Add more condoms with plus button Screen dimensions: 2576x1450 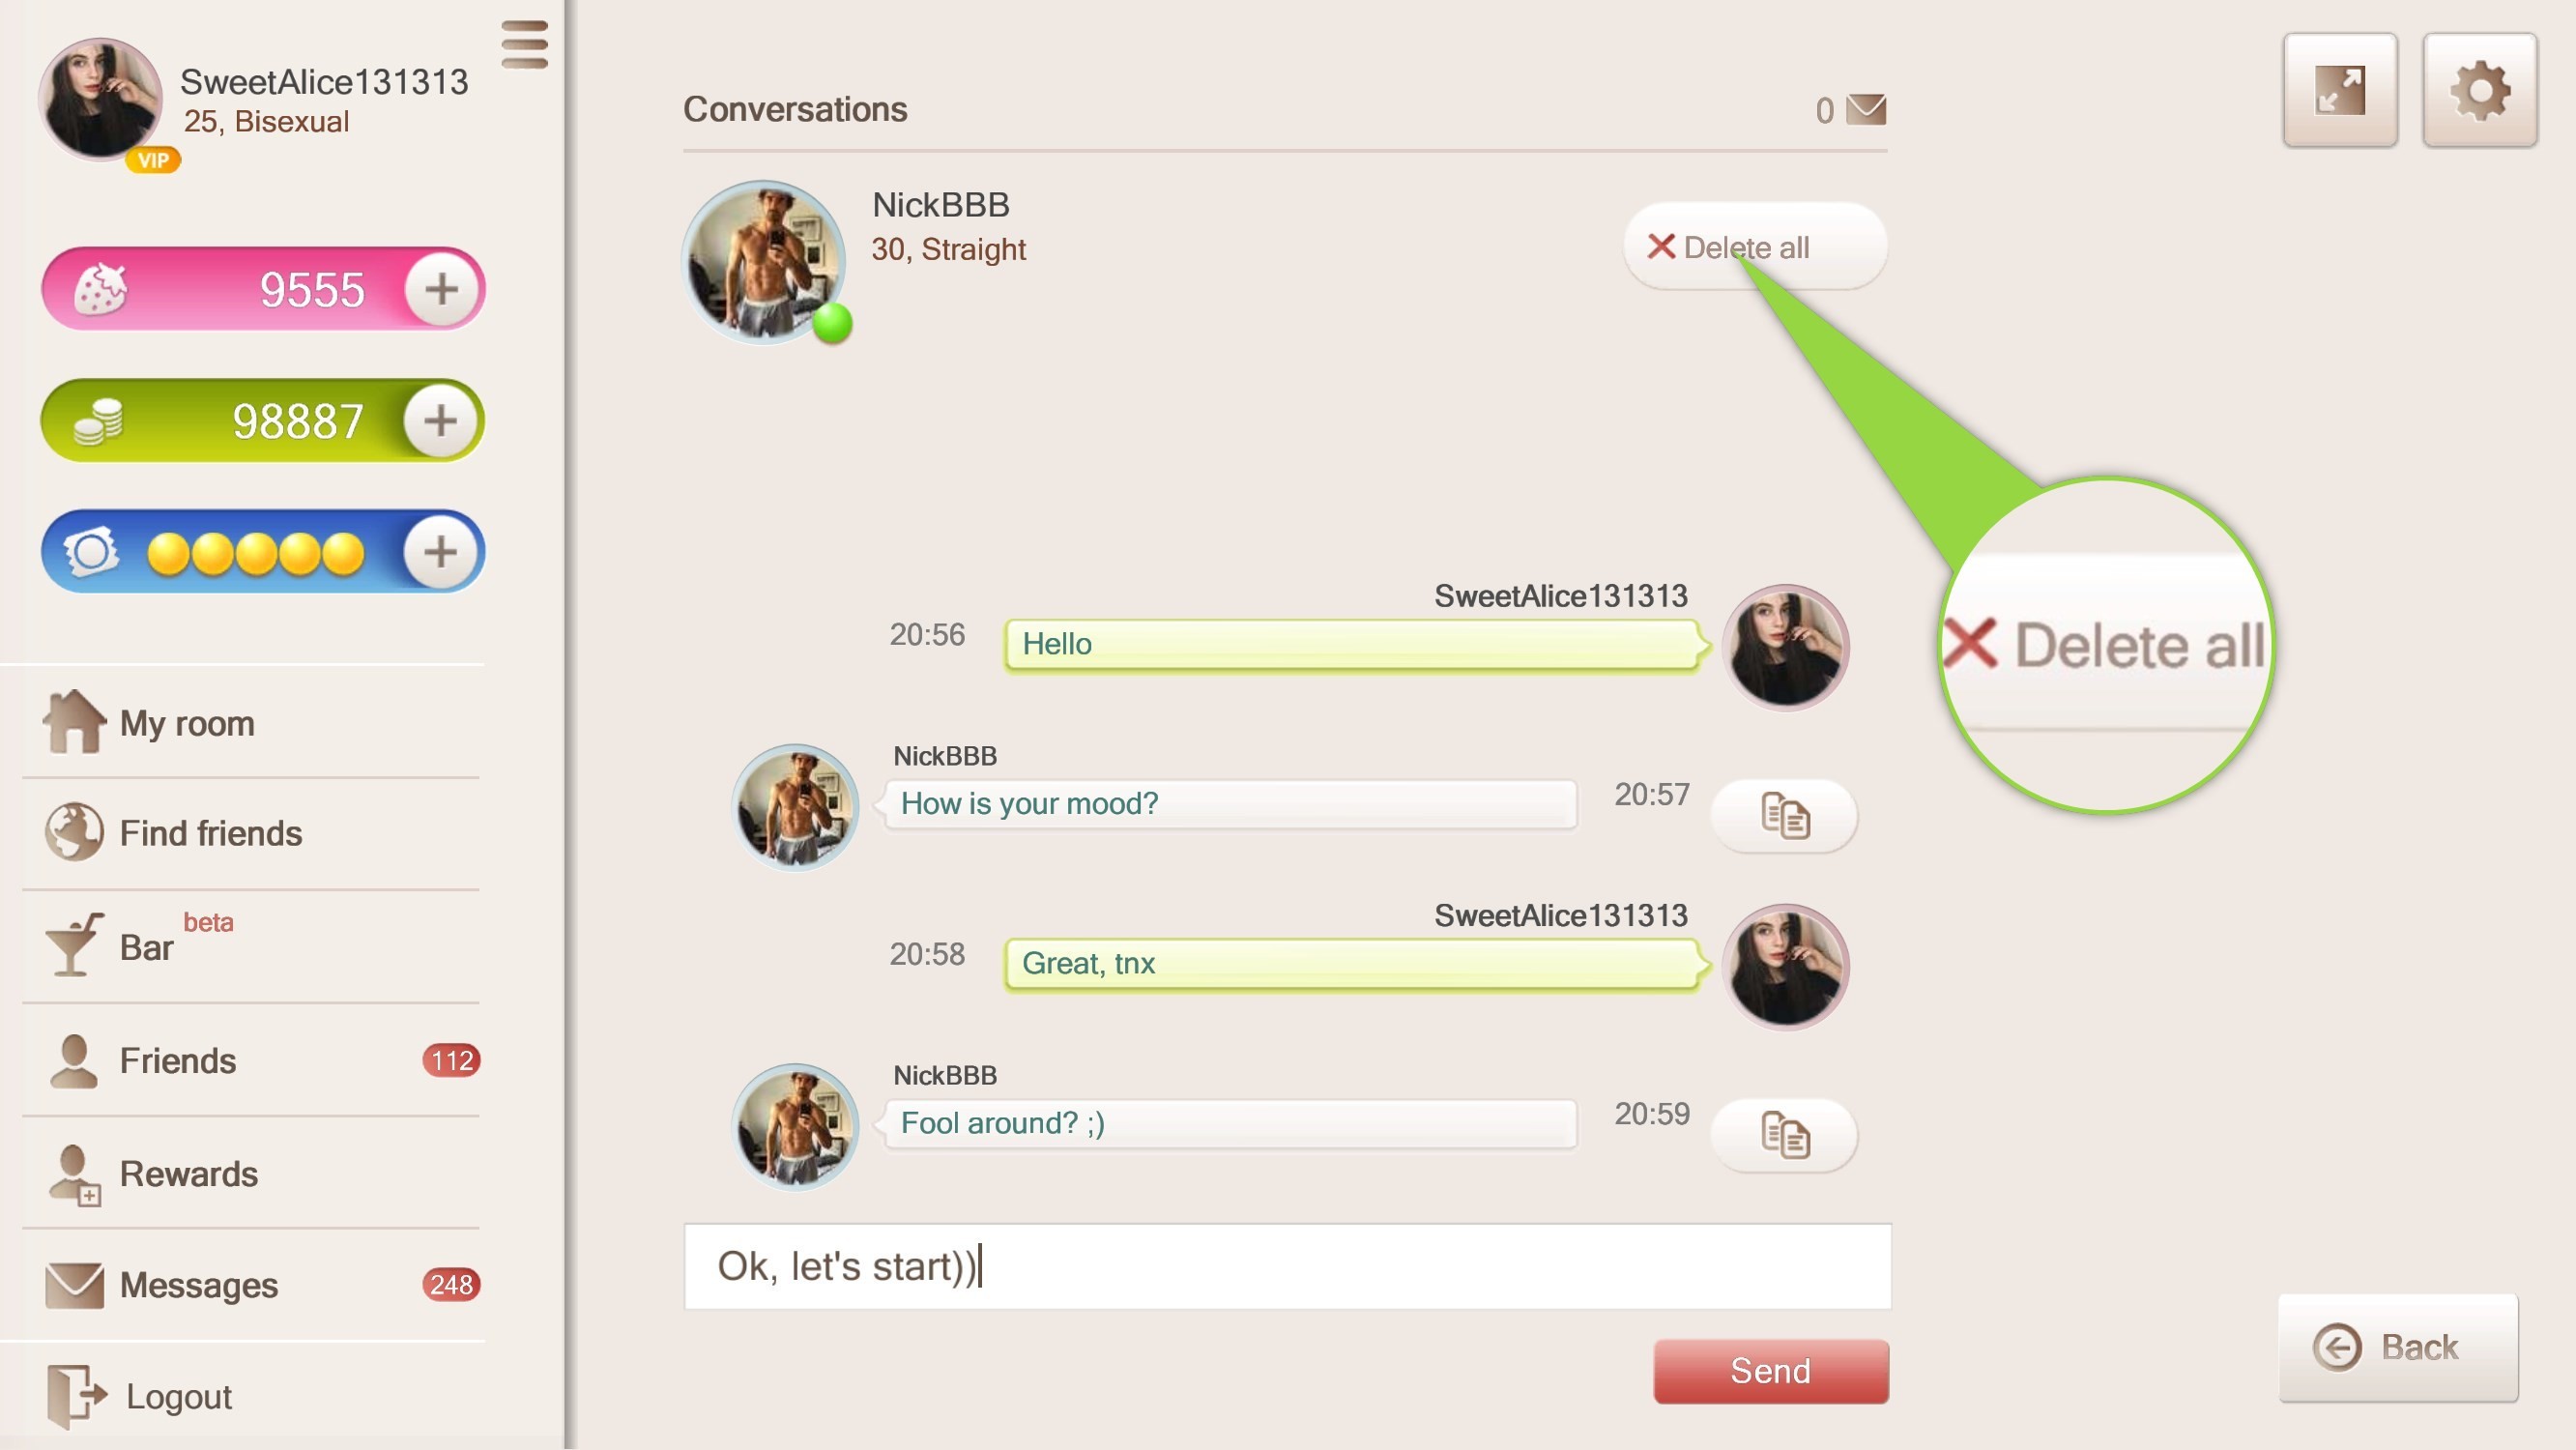pyautogui.click(x=441, y=551)
